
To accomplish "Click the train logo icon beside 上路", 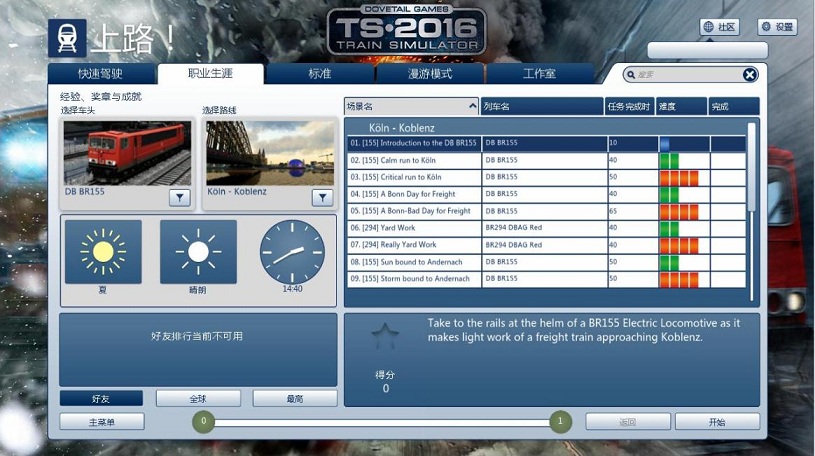I will click(67, 38).
